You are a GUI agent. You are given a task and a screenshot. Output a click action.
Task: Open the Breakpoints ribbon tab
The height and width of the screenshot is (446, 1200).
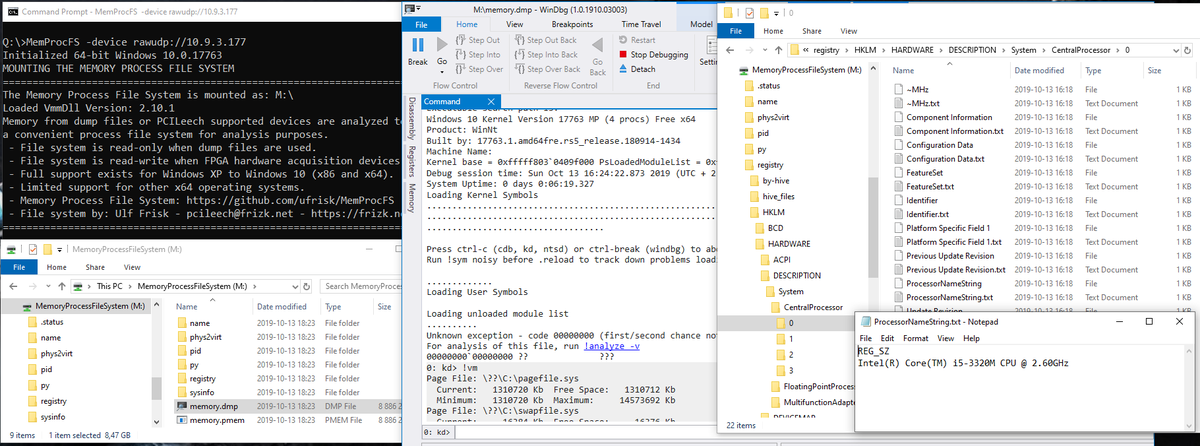point(572,22)
